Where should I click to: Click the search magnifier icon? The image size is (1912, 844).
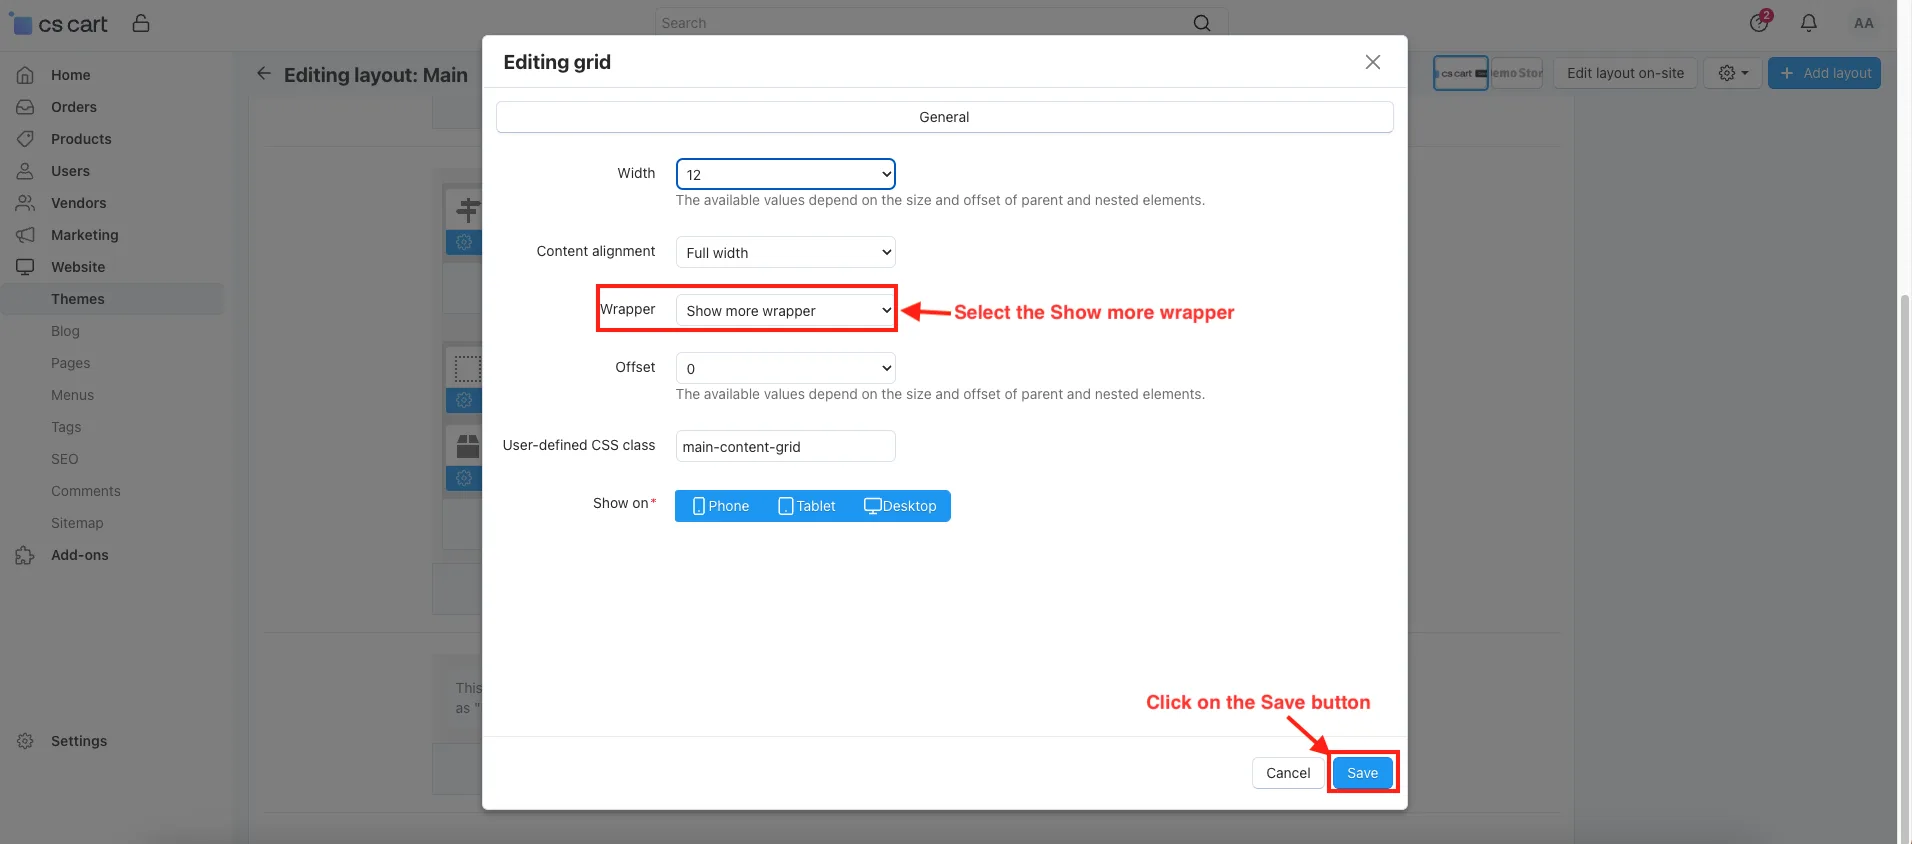(x=1202, y=23)
